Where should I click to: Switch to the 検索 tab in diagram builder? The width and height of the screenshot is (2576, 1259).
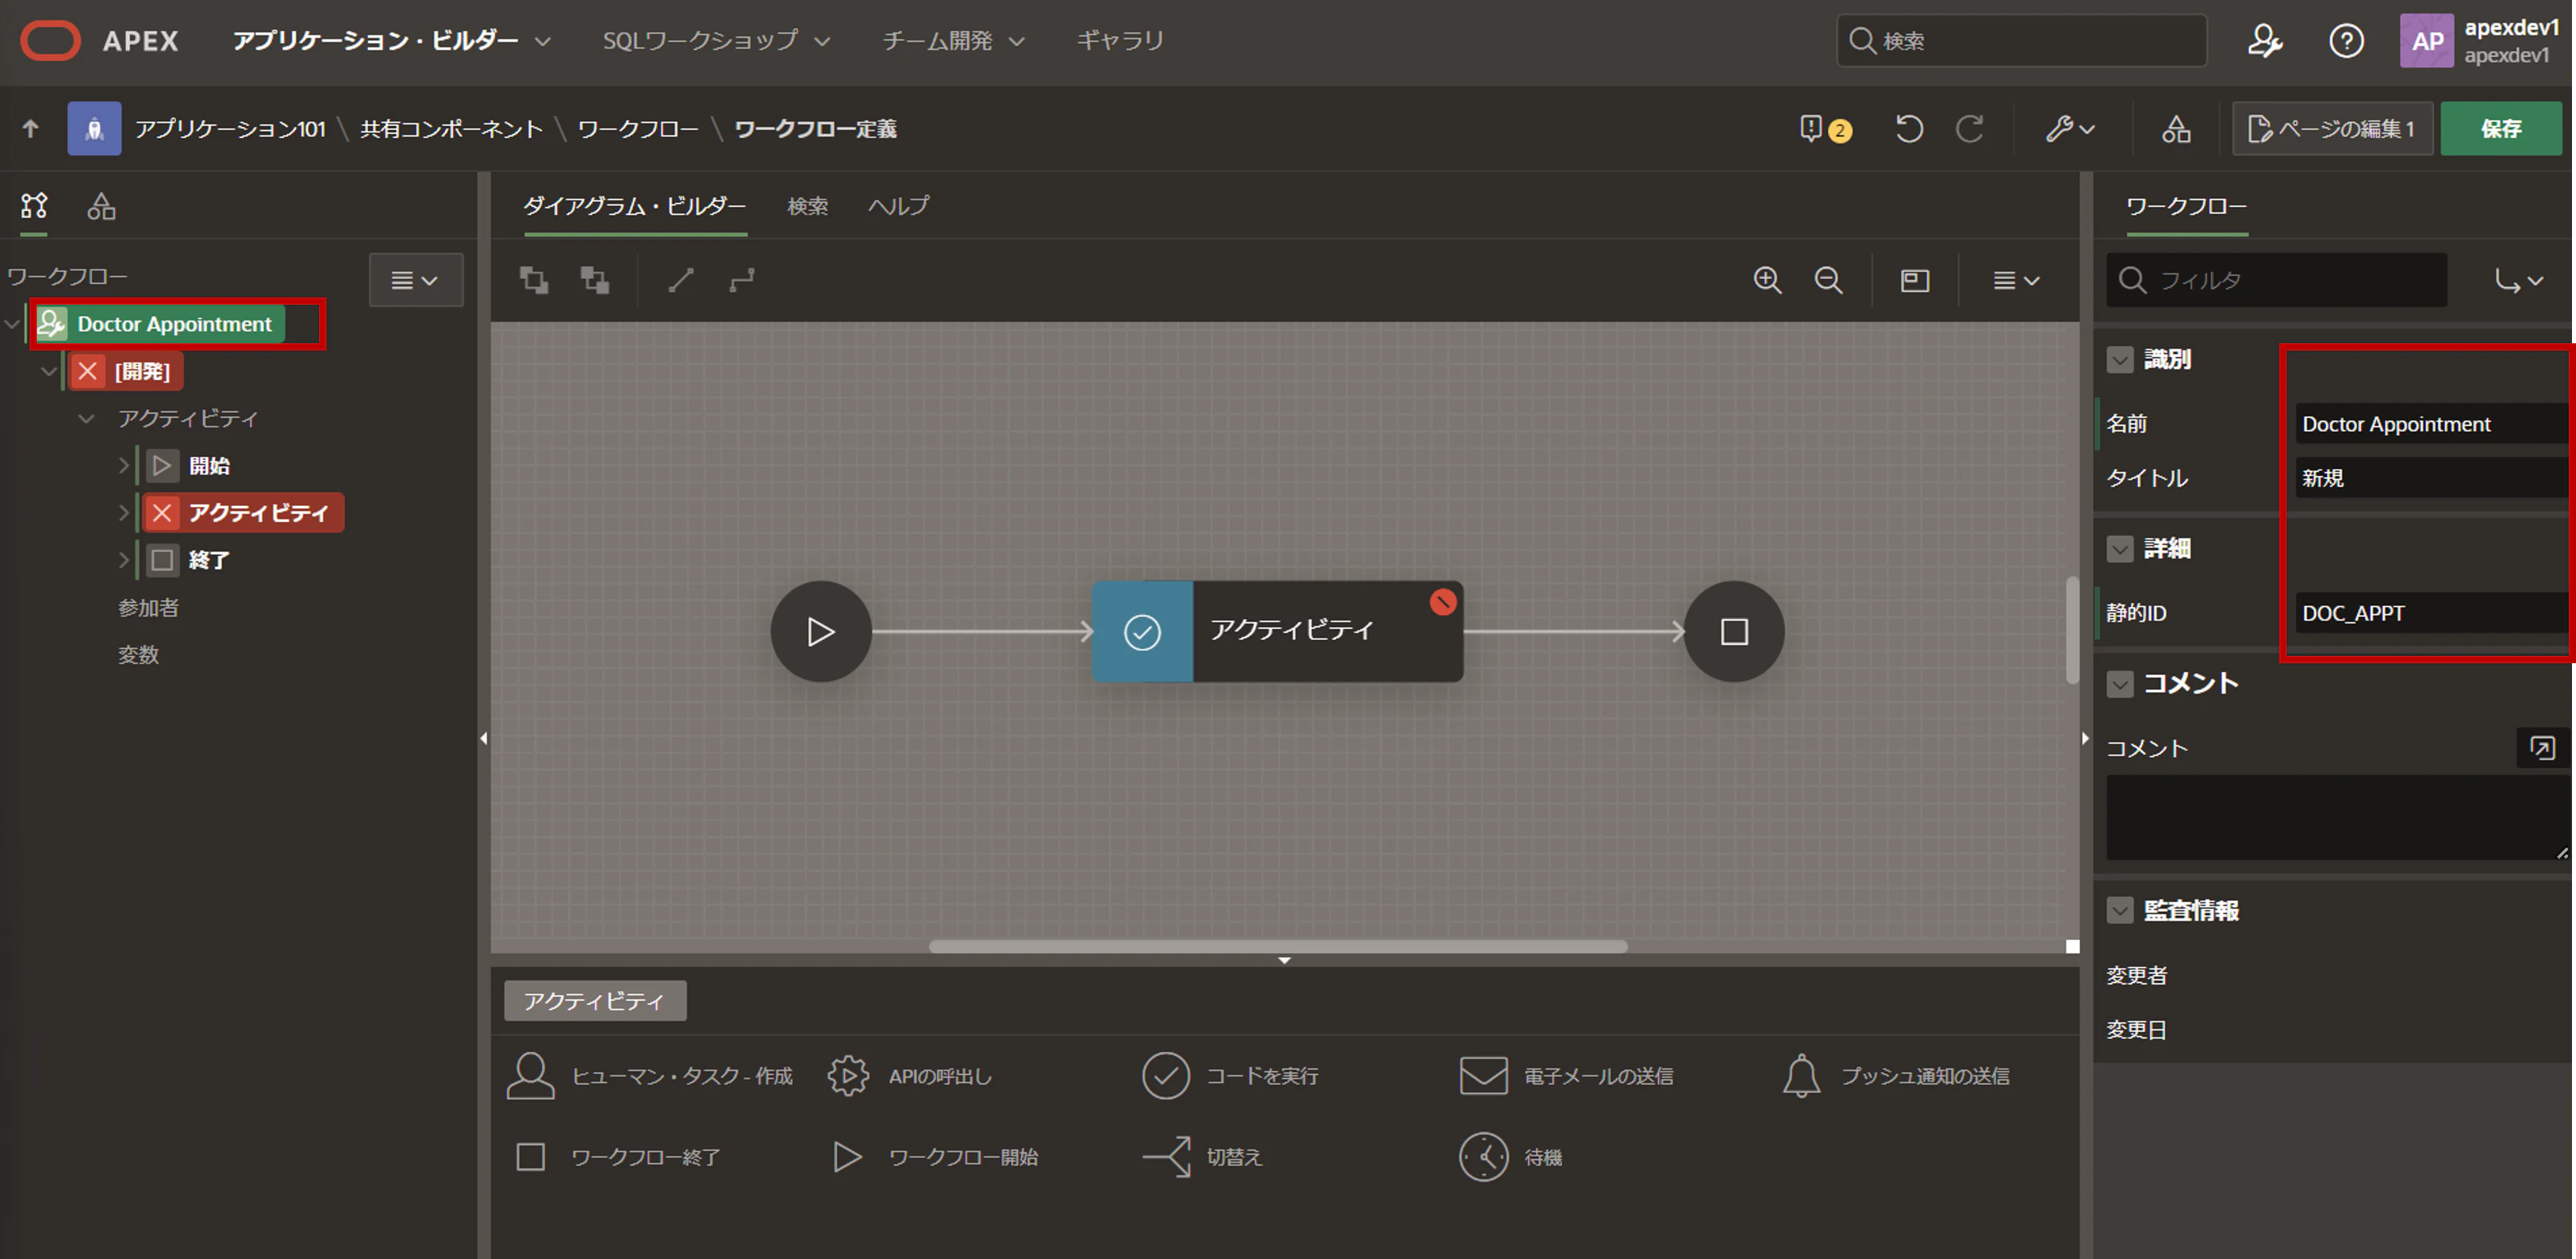coord(808,206)
